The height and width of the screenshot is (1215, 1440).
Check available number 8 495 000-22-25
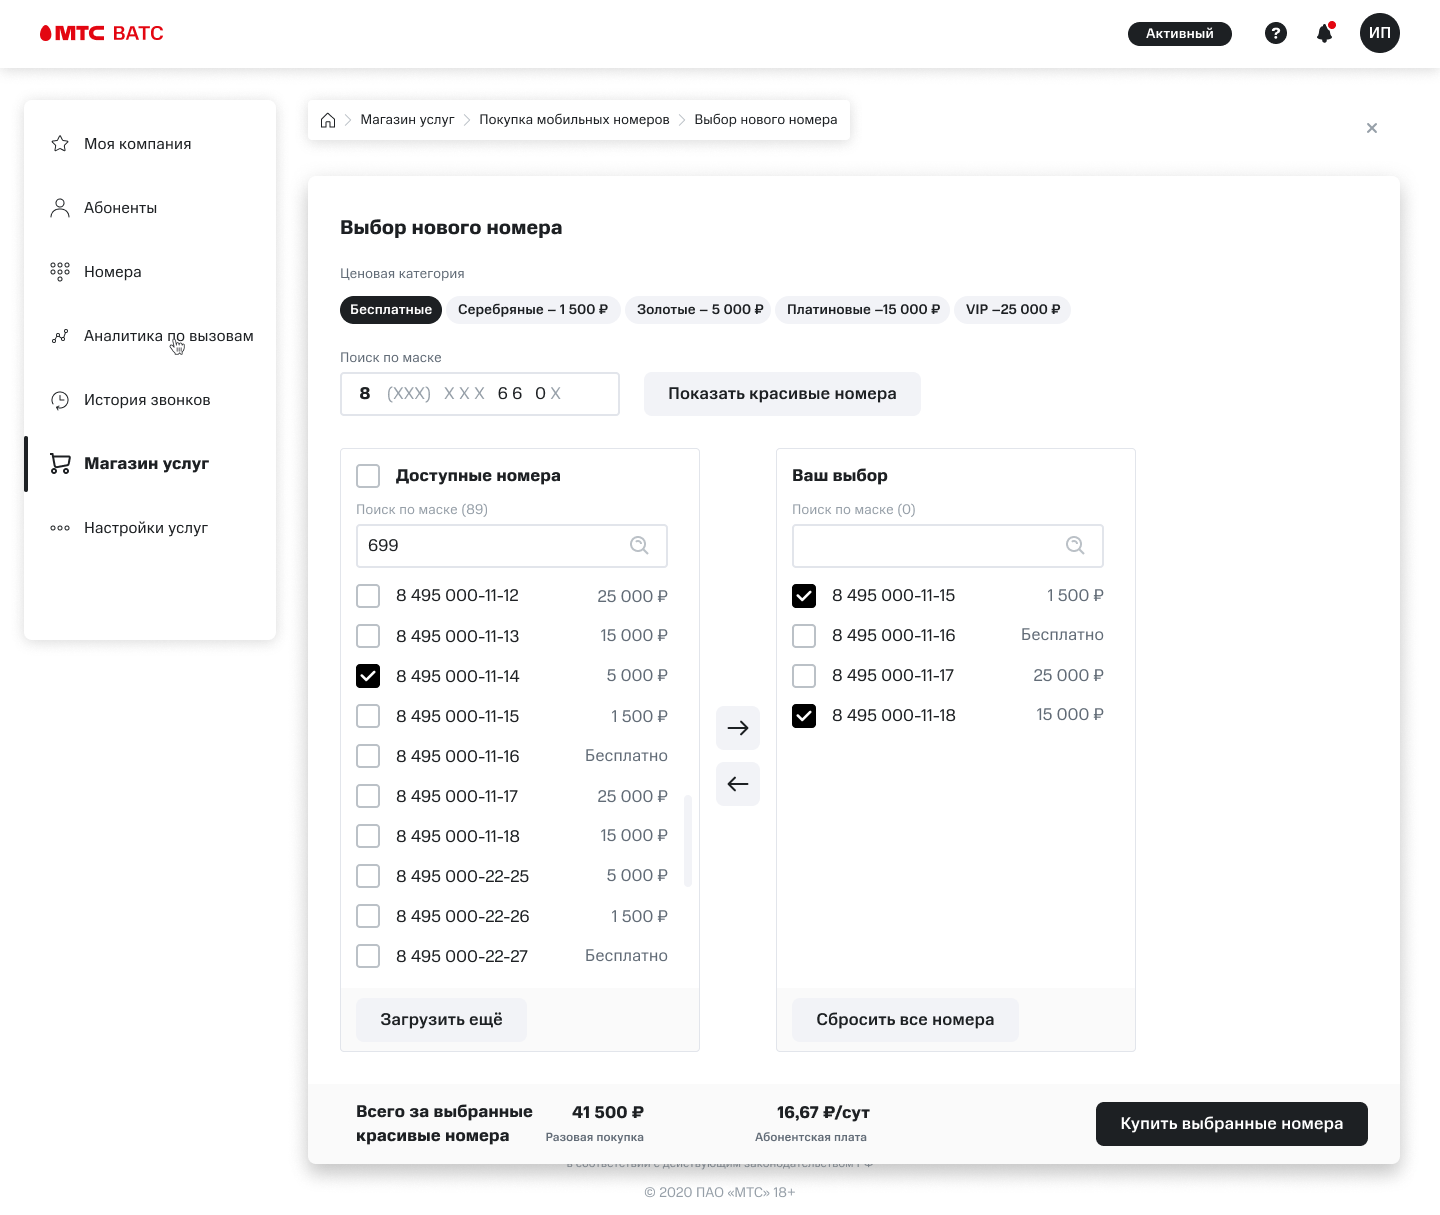coord(368,876)
